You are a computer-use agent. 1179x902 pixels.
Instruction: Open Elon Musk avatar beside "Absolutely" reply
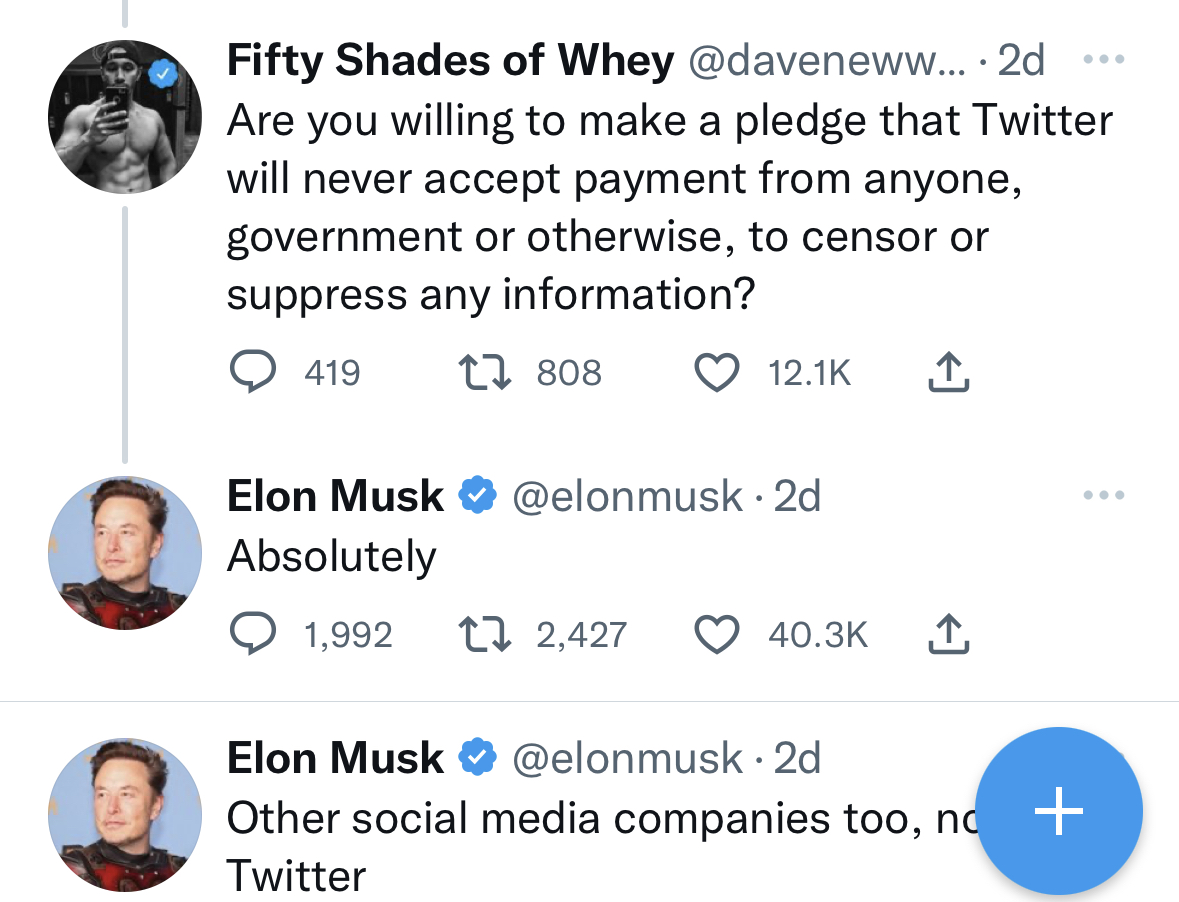[x=125, y=553]
